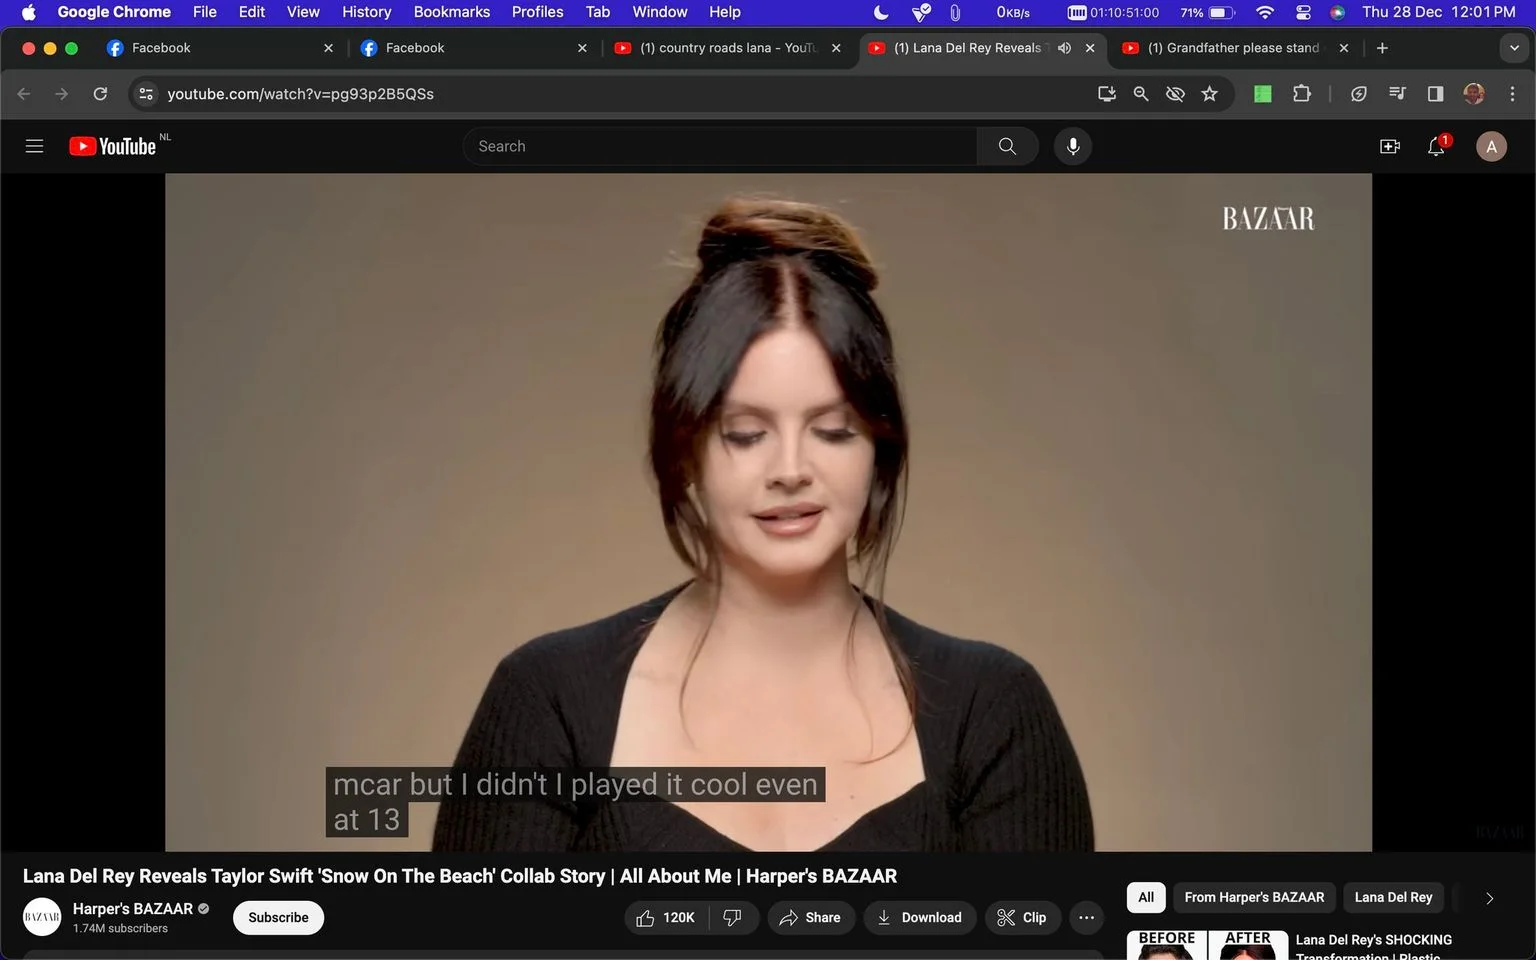Bookmark this page with star icon

tap(1210, 94)
